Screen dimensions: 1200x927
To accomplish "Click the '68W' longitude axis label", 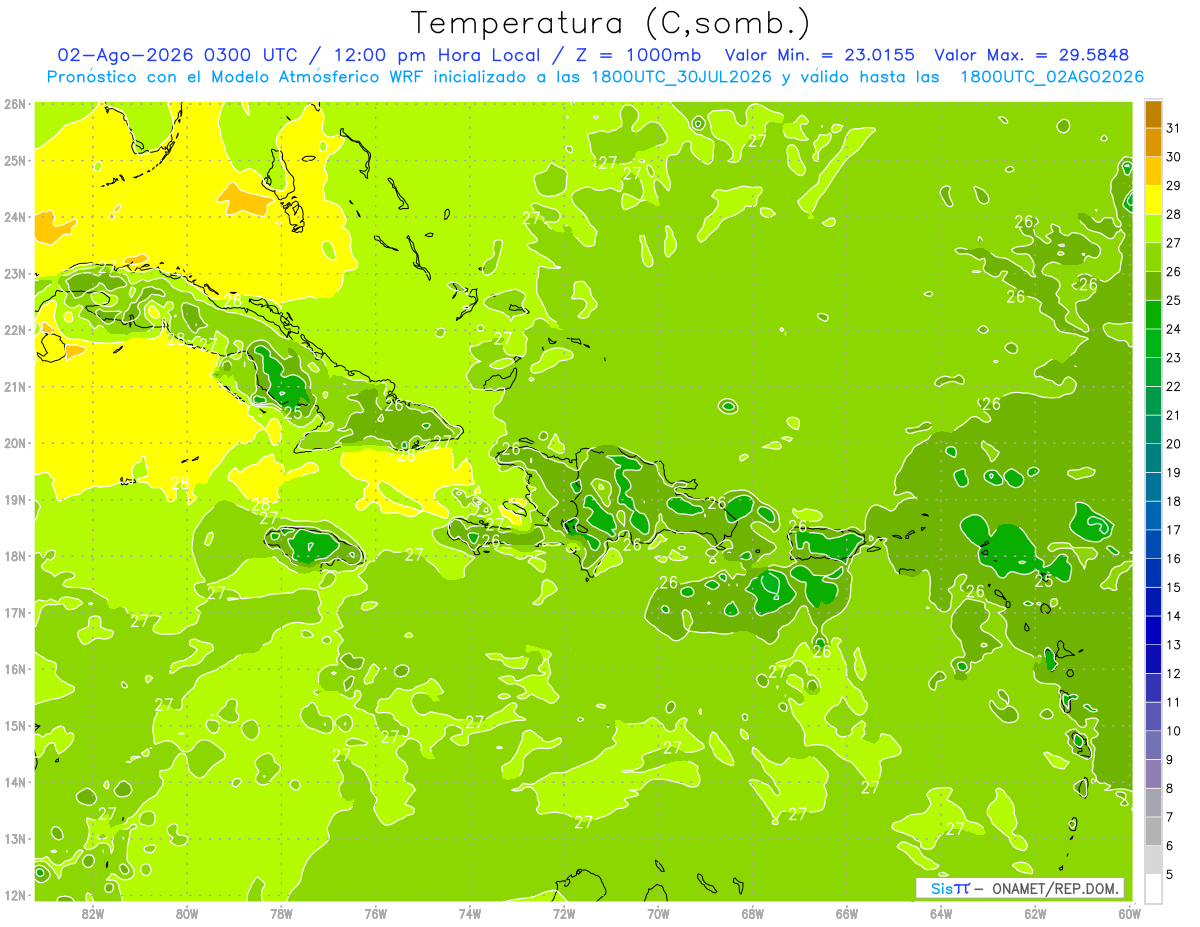I will pyautogui.click(x=753, y=914).
